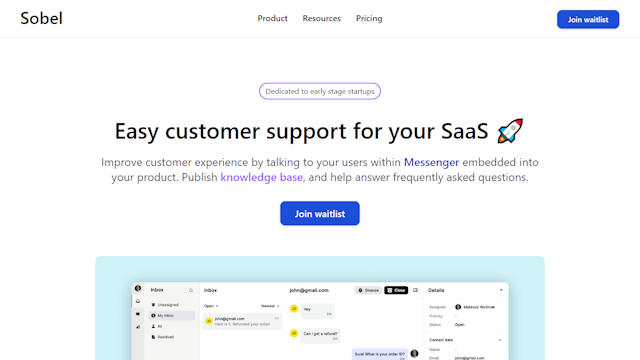This screenshot has height=360, width=640.
Task: Select the My Inbox folder
Action: point(172,316)
